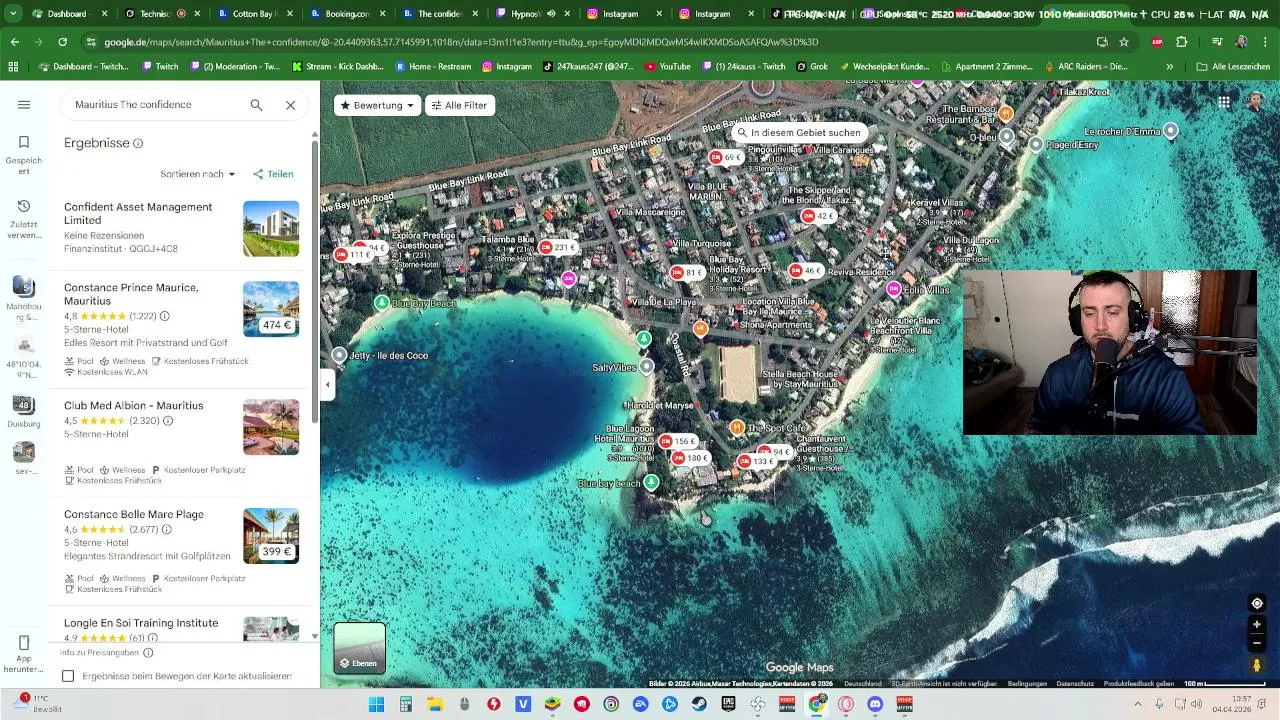Click the Constance Prince Maurice 474 € thumbnail

point(271,309)
